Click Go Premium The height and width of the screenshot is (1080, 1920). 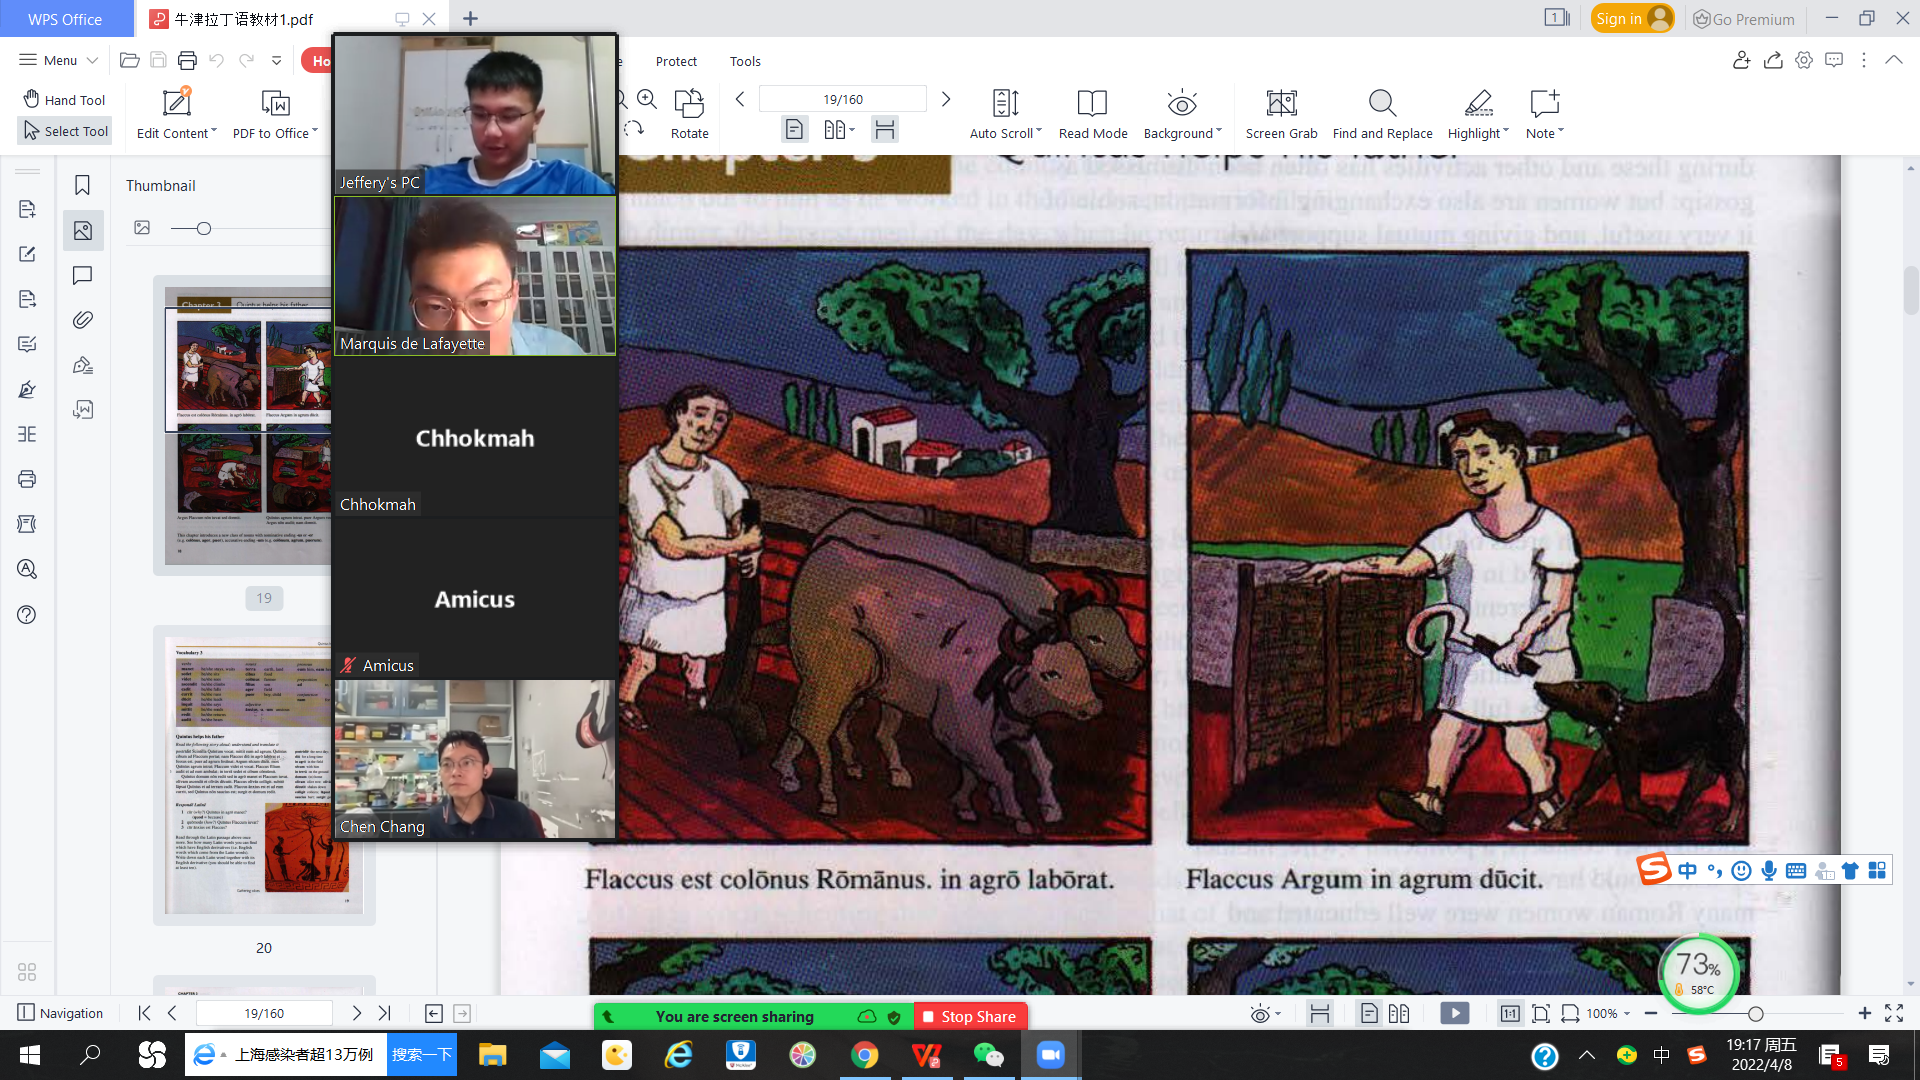coord(1744,19)
